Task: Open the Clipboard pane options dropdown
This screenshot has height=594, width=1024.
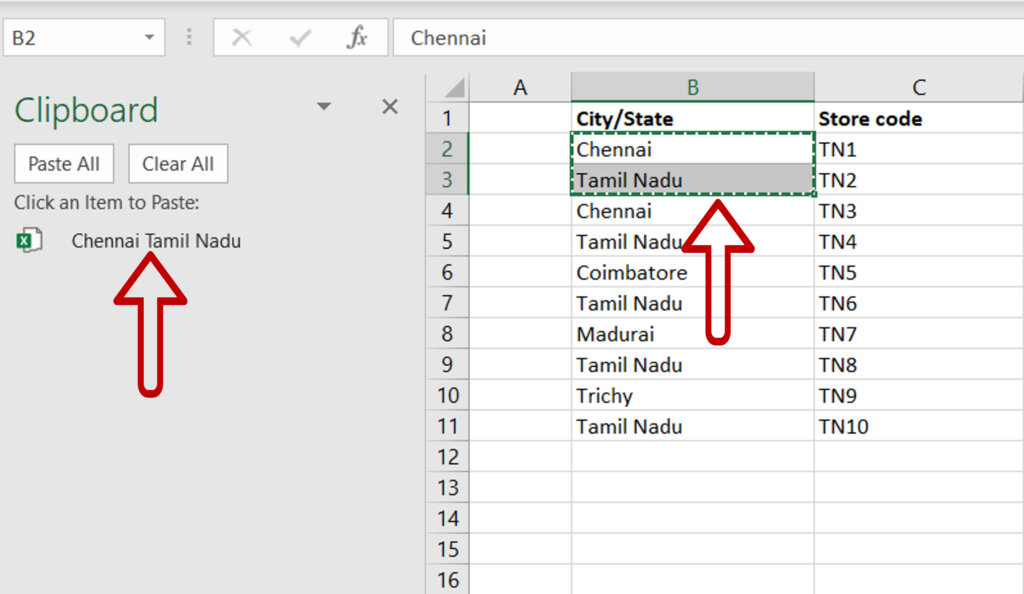Action: click(x=323, y=107)
